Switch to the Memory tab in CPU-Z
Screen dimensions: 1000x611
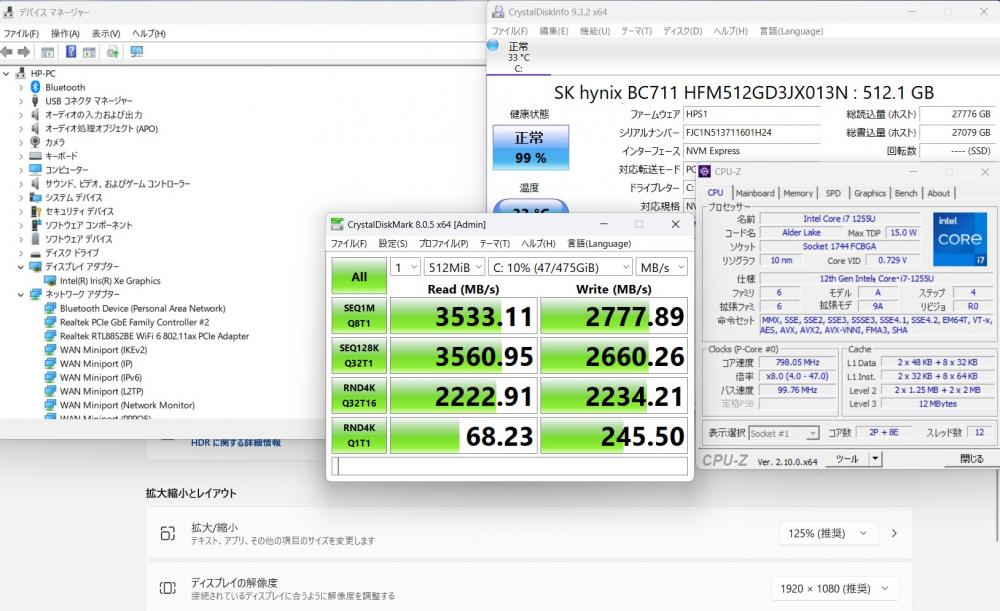[x=798, y=193]
